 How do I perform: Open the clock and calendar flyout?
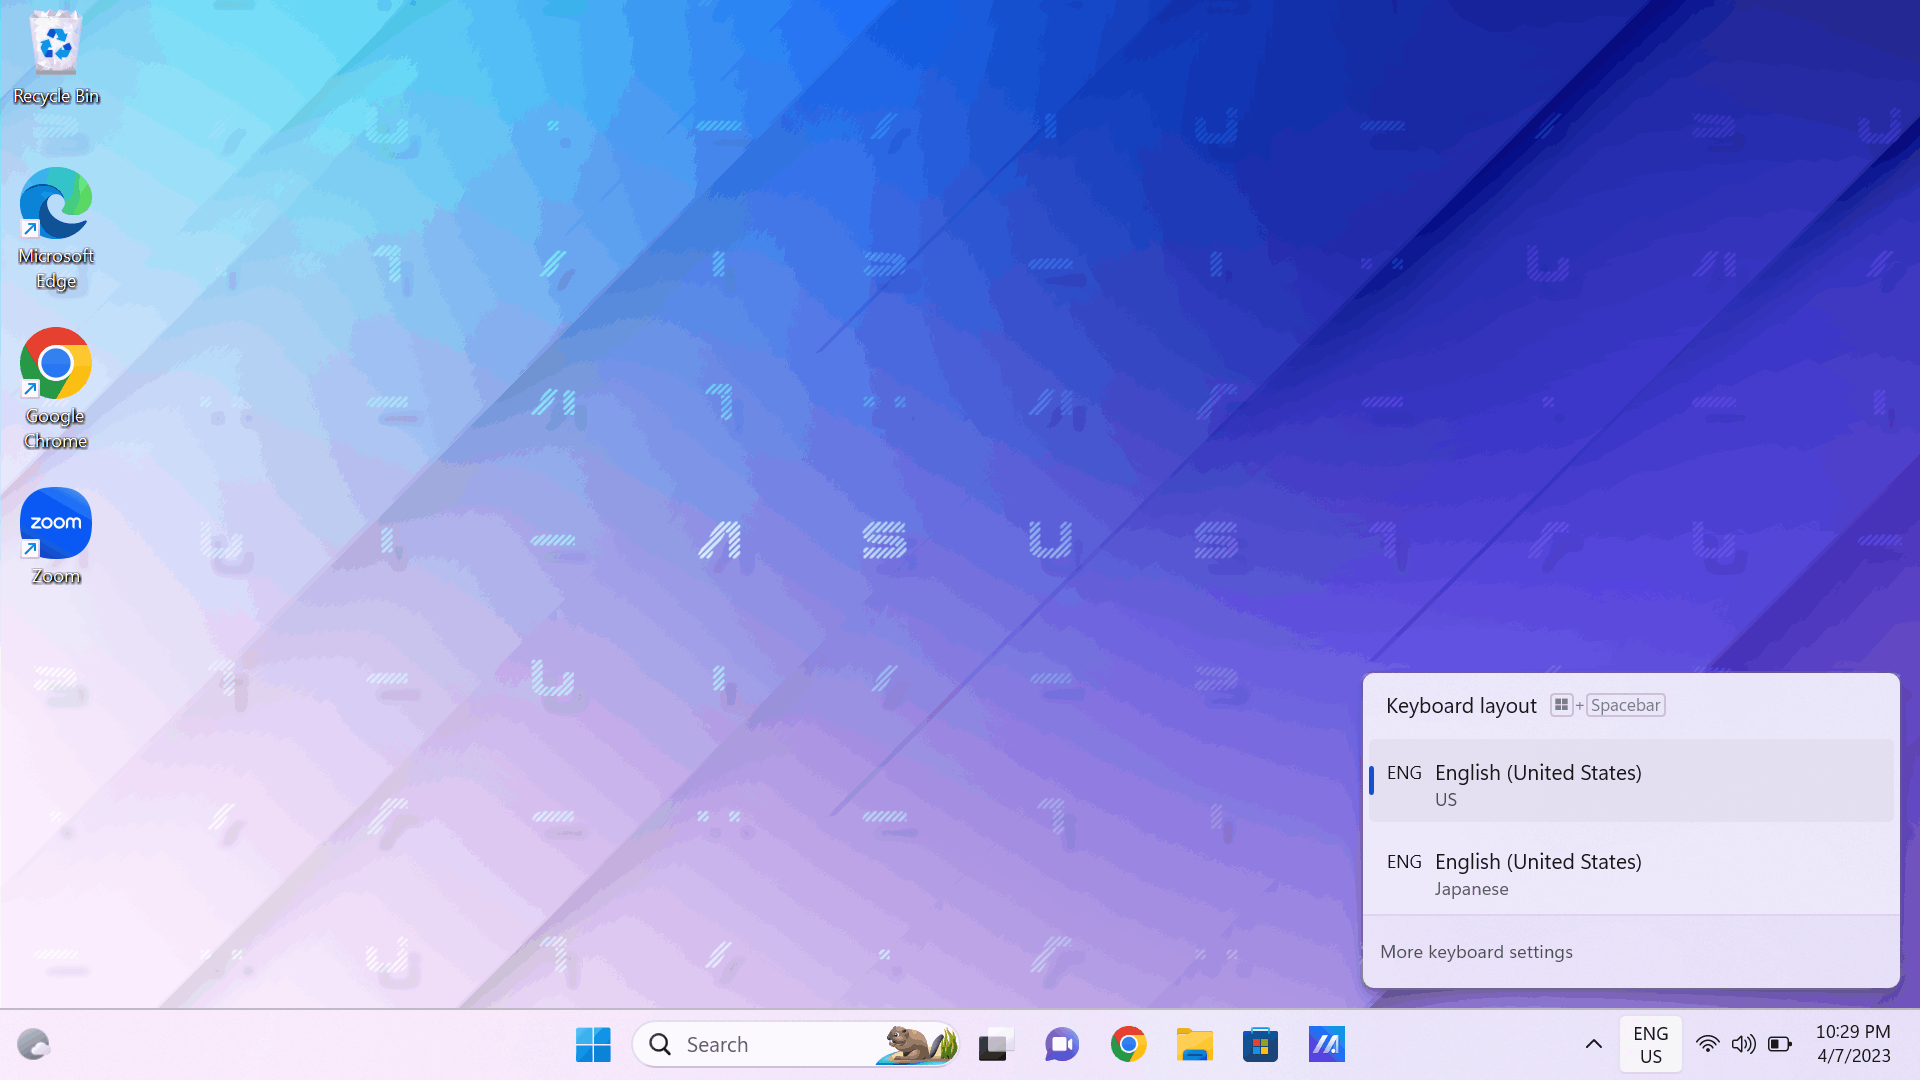1851,1043
